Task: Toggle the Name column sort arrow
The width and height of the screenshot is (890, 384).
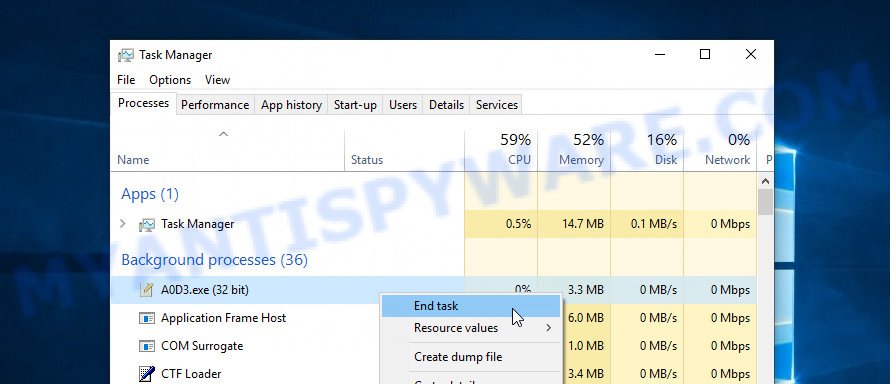Action: [224, 134]
